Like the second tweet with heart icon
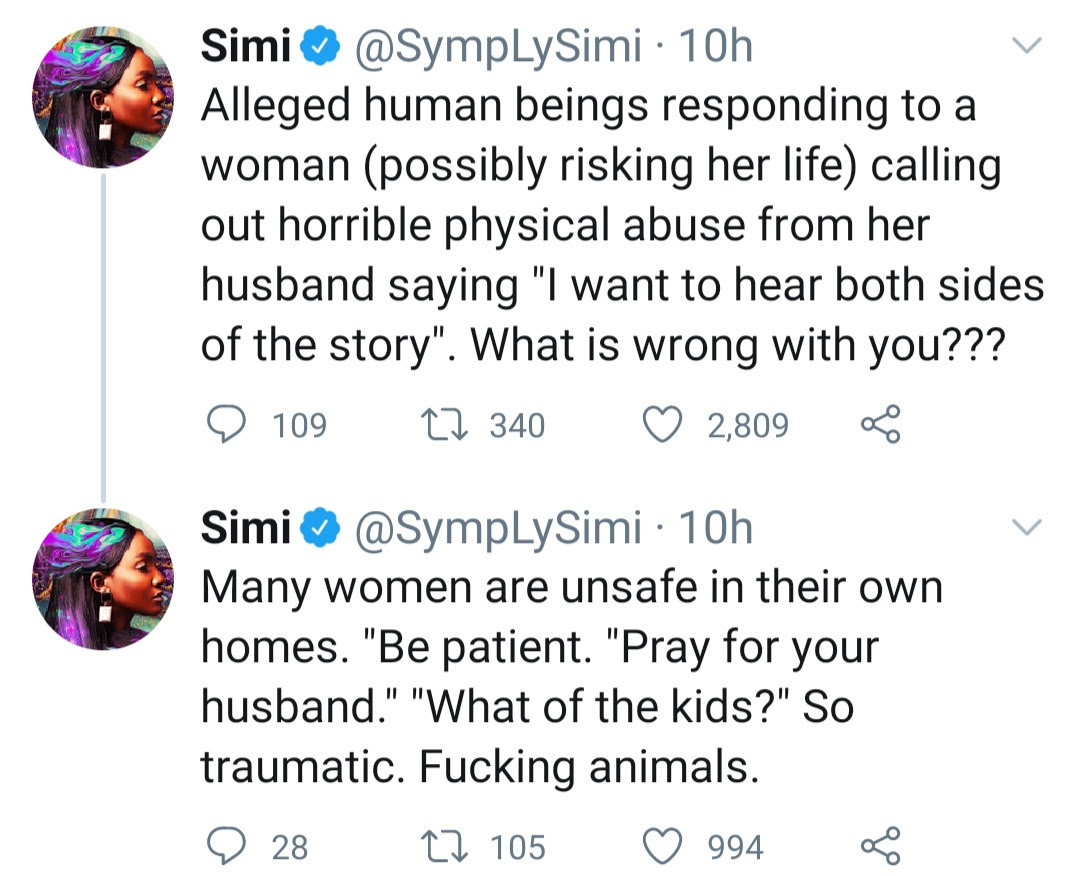This screenshot has height=876, width=1080. (662, 846)
